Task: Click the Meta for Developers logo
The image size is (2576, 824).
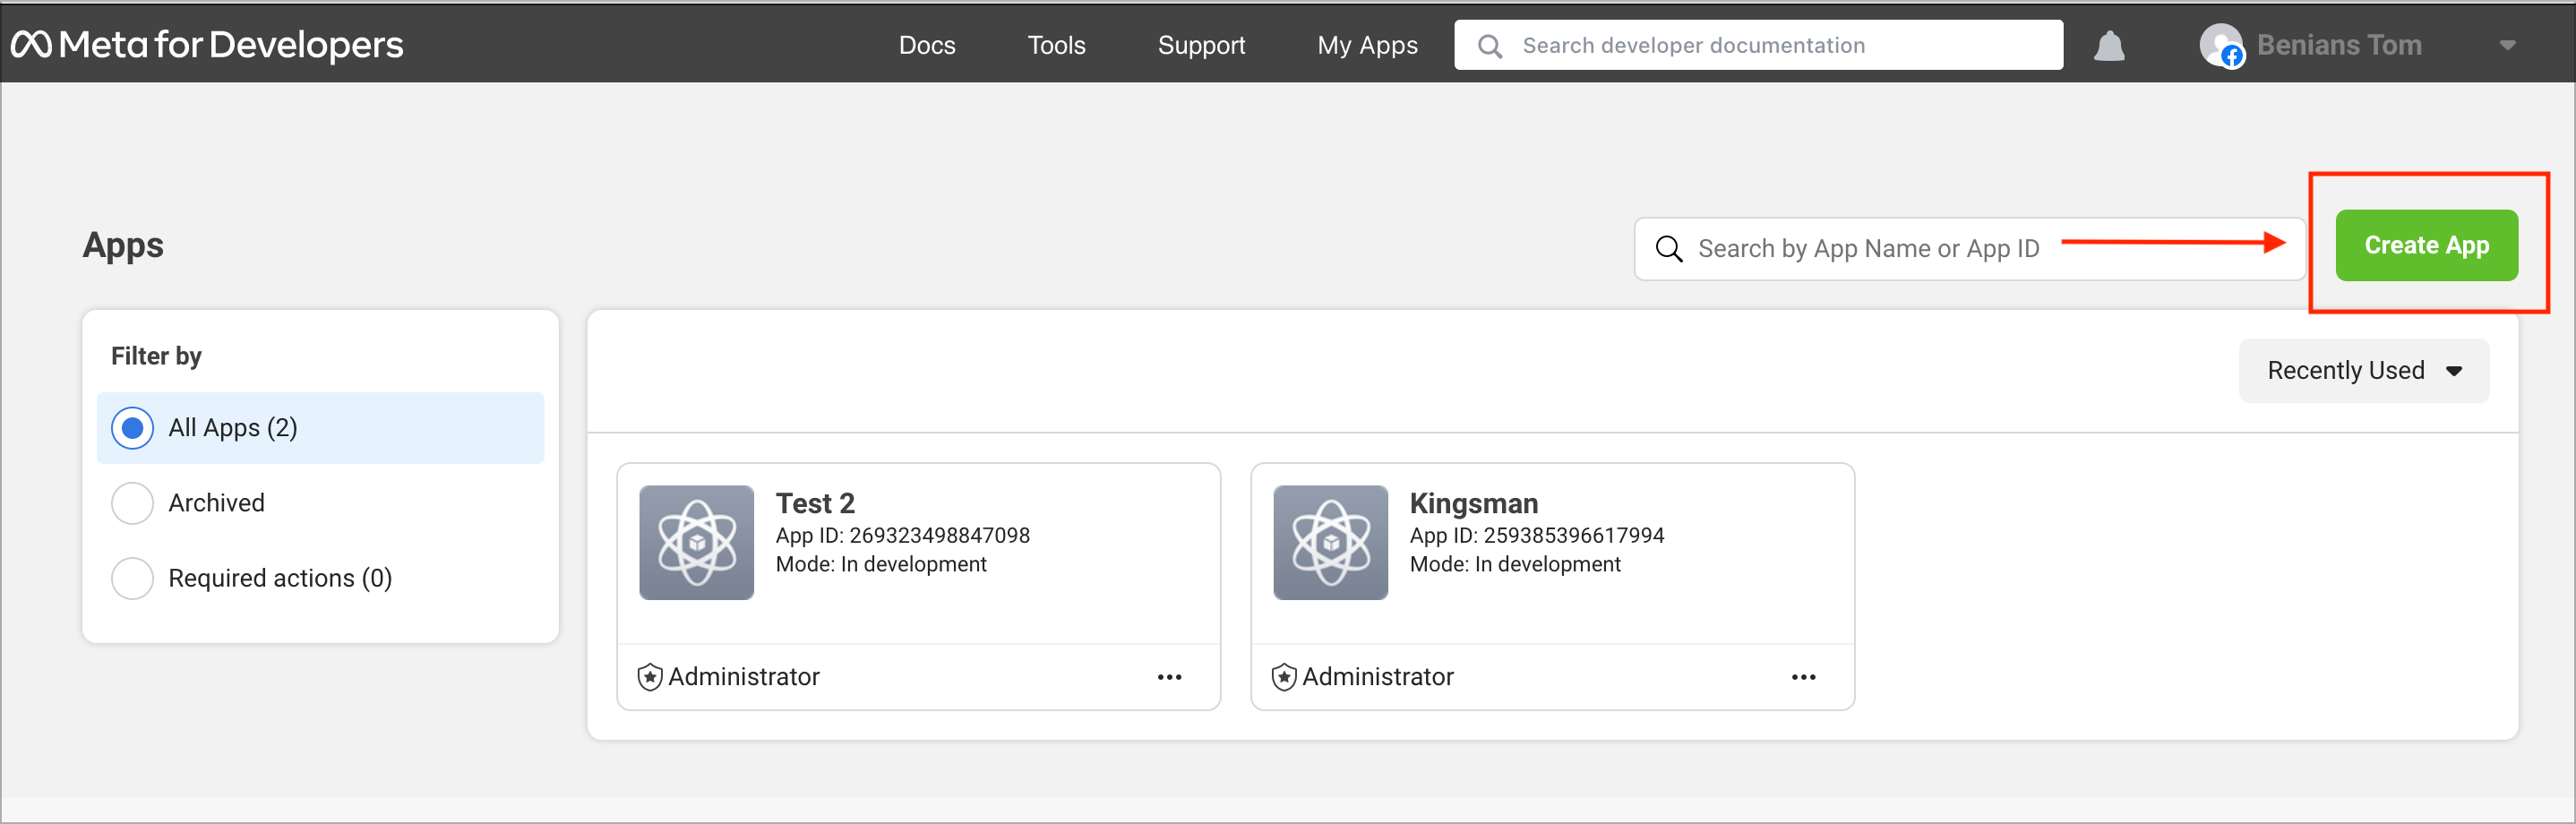Action: pyautogui.click(x=207, y=45)
